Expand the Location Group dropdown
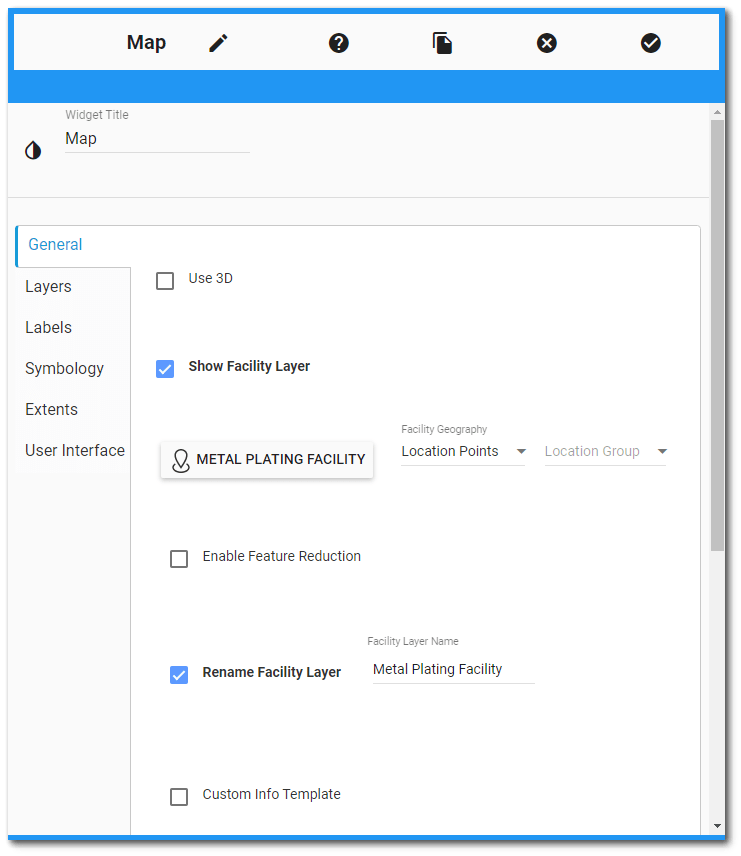This screenshot has width=741, height=856. [606, 452]
